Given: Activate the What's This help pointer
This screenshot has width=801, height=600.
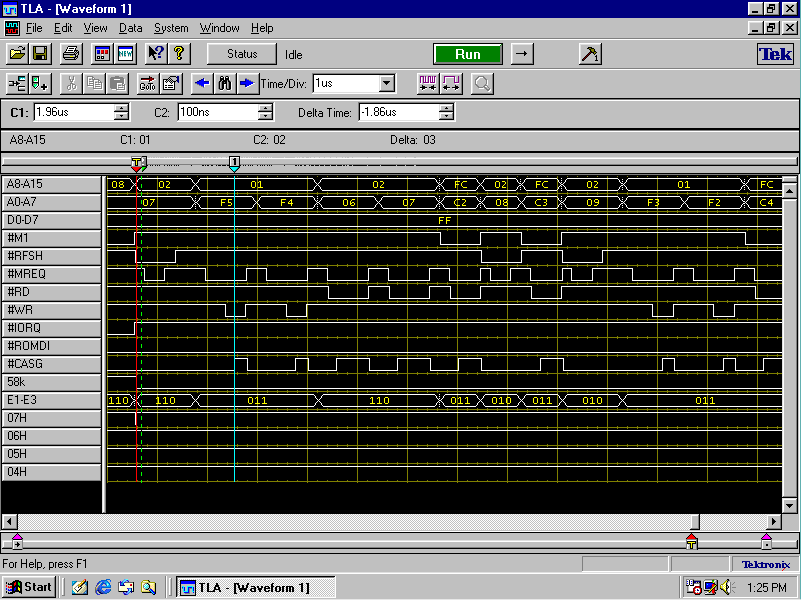Looking at the screenshot, I should 156,54.
